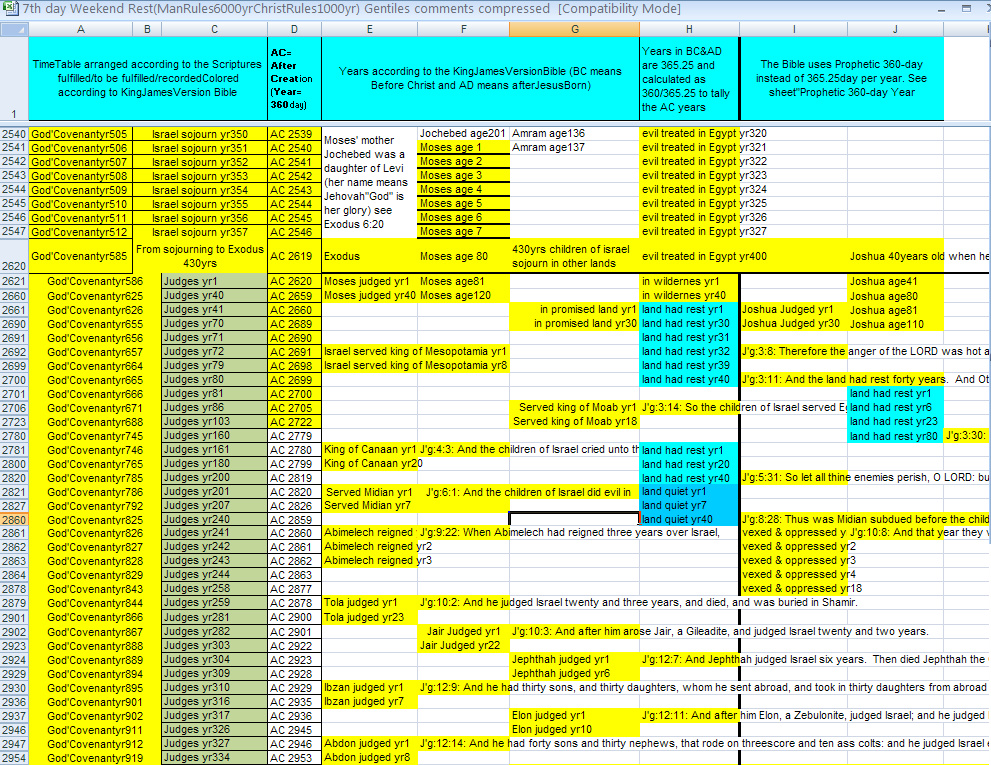Viewport: 991px width, 765px height.
Task: Select the cell 'God'Covenantyr919'
Action: tap(95, 758)
